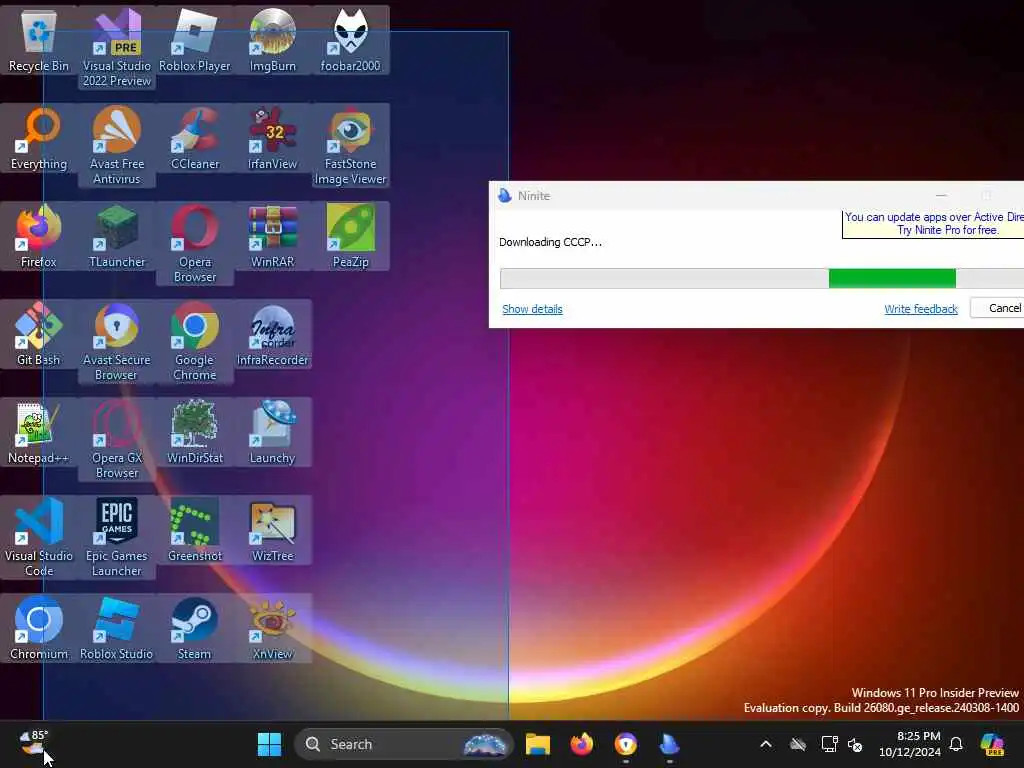Click the cloud sync tray icon
1024x768 pixels.
click(797, 744)
